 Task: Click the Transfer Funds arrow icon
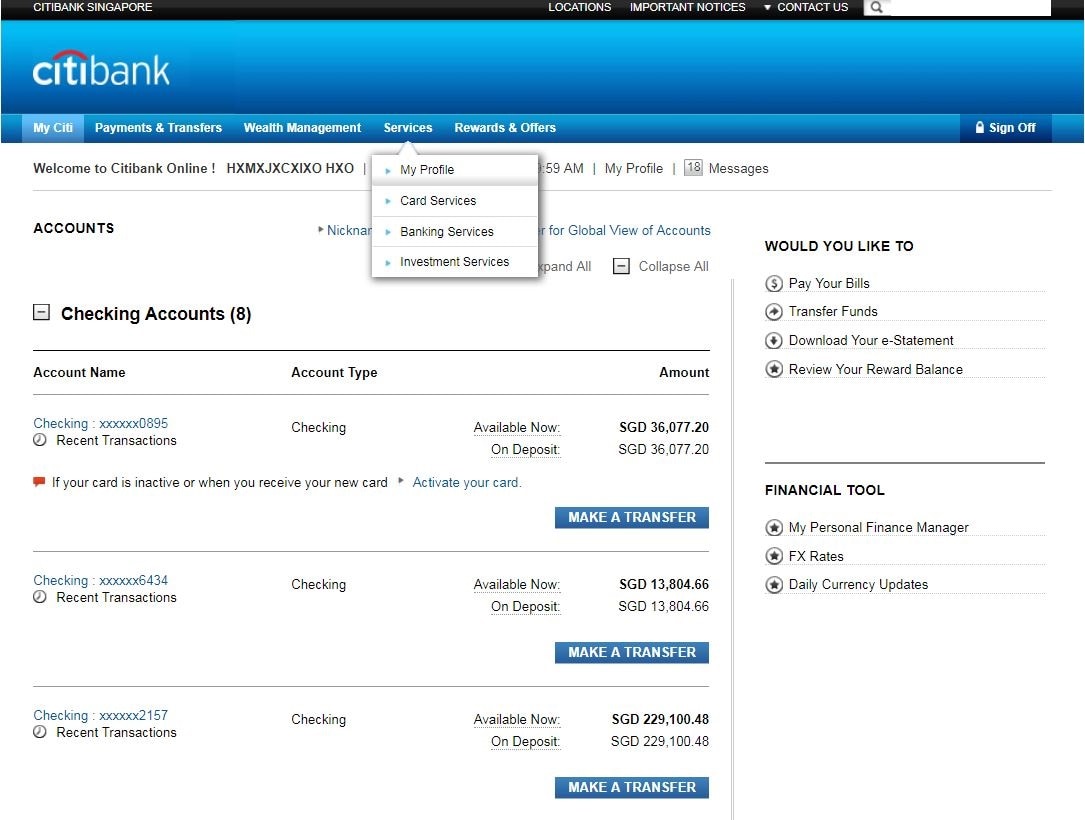(773, 312)
